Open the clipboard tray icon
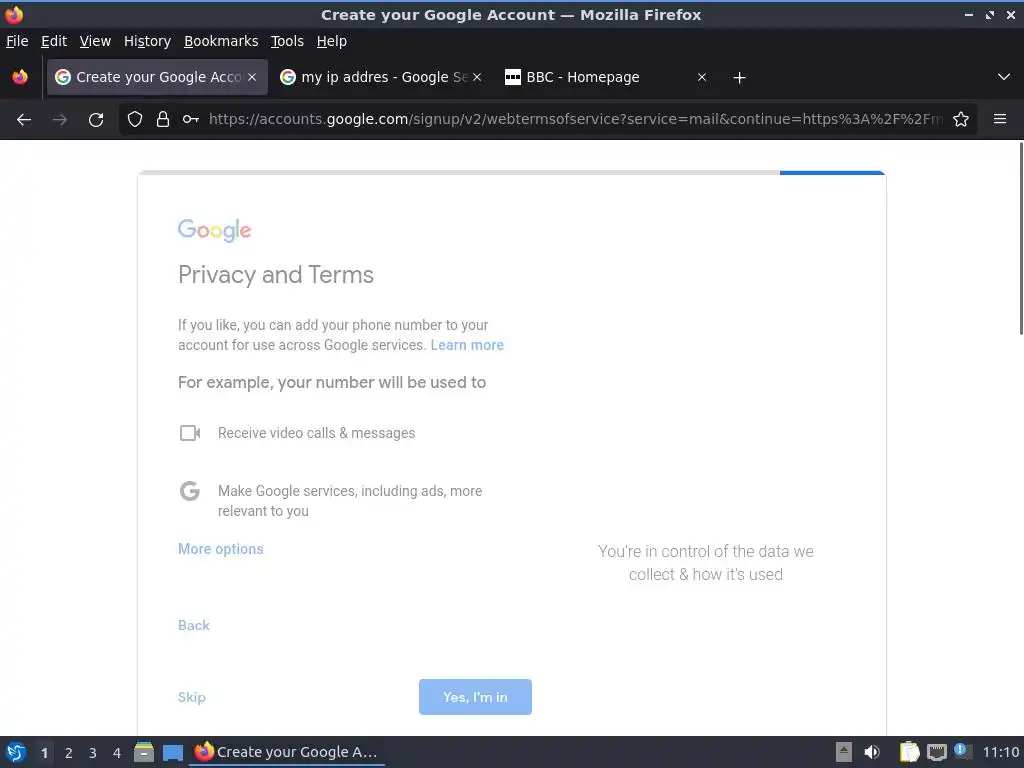Screen dimensions: 1024x768 (x=909, y=752)
